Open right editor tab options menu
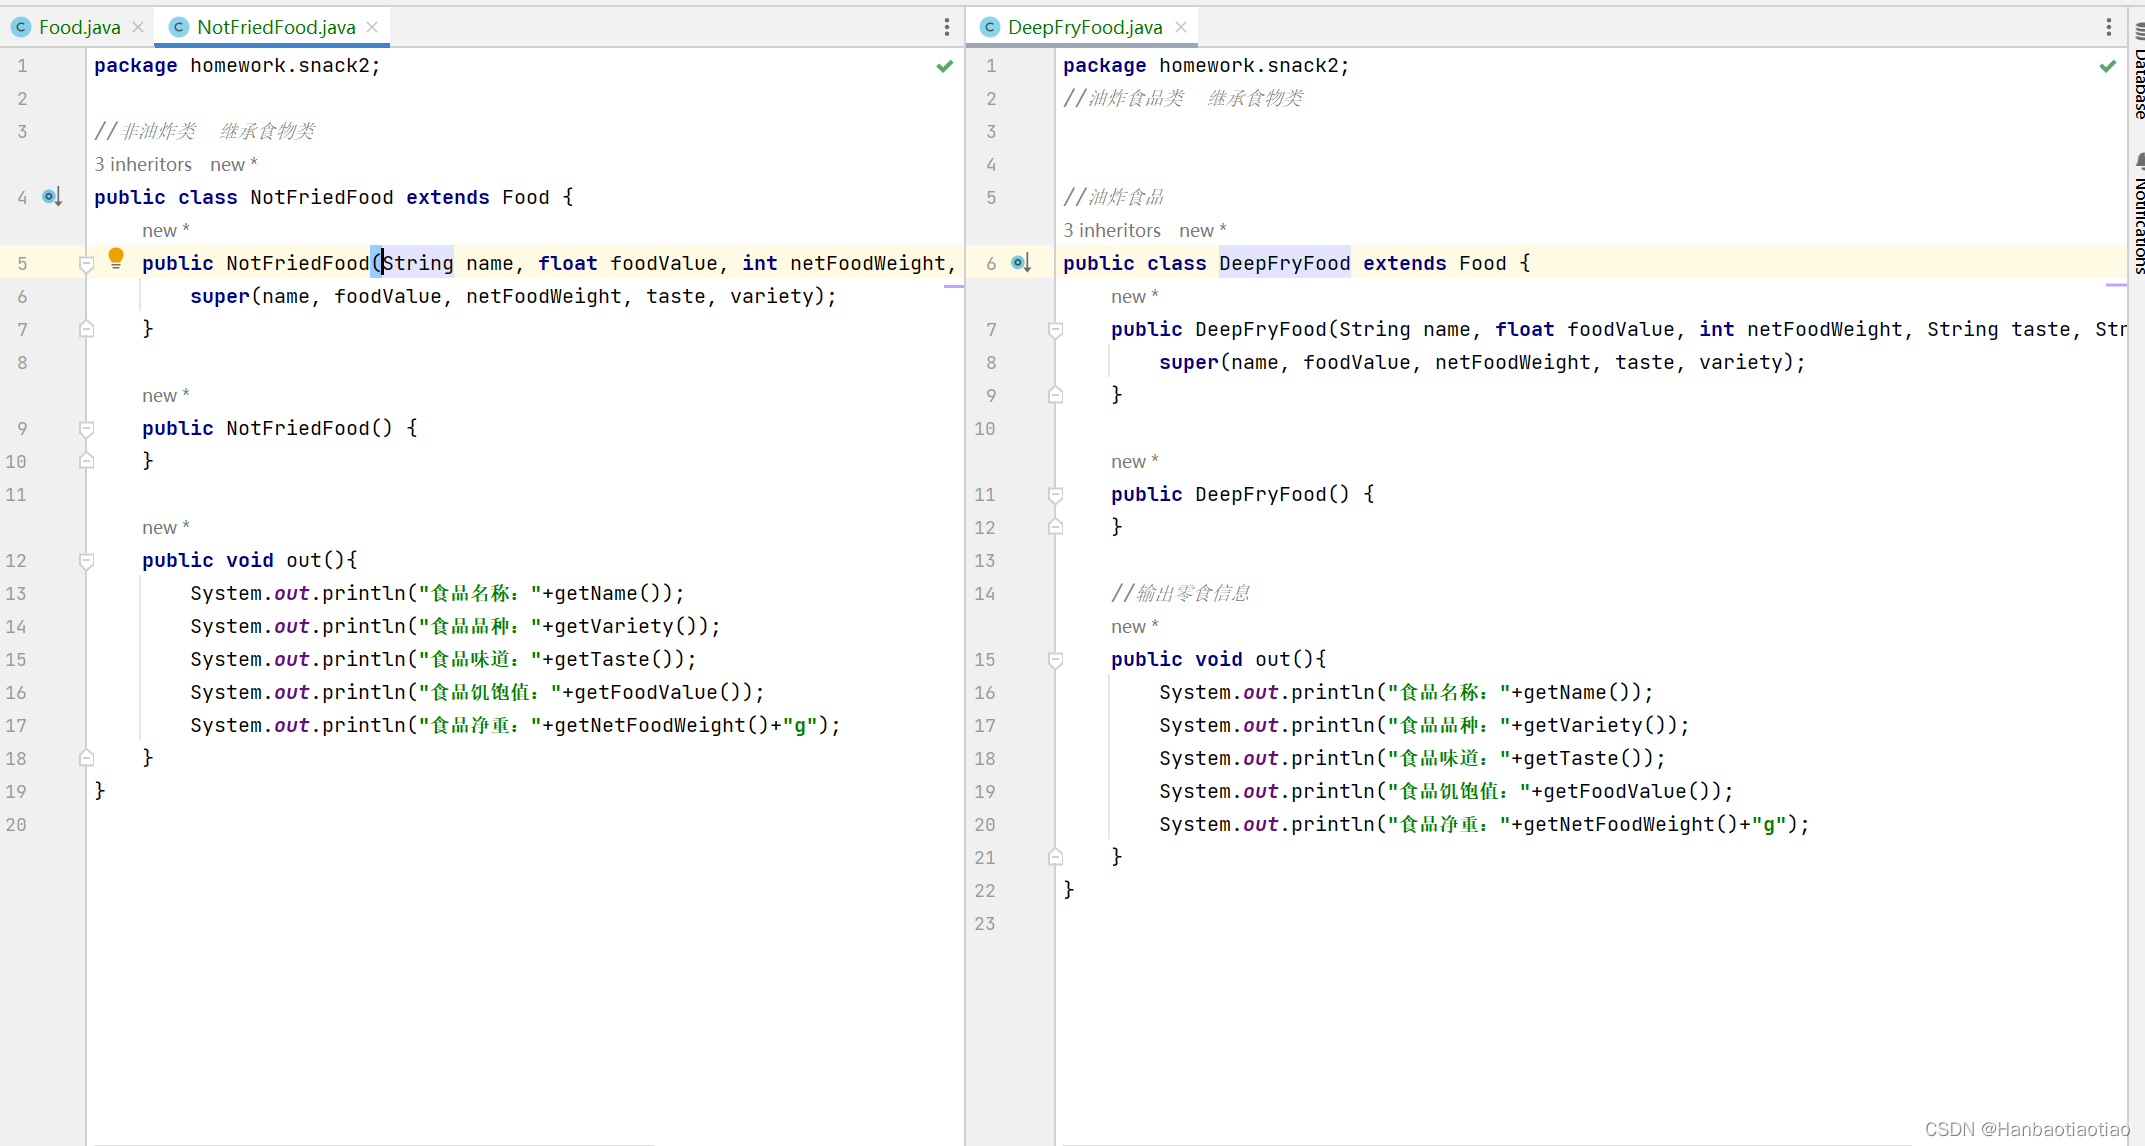Screen dimensions: 2145x1146 tap(2108, 27)
